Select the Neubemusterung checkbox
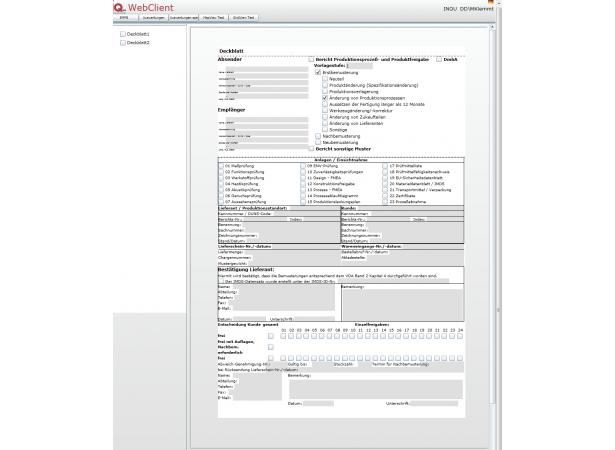This screenshot has height=450, width=615. point(318,142)
